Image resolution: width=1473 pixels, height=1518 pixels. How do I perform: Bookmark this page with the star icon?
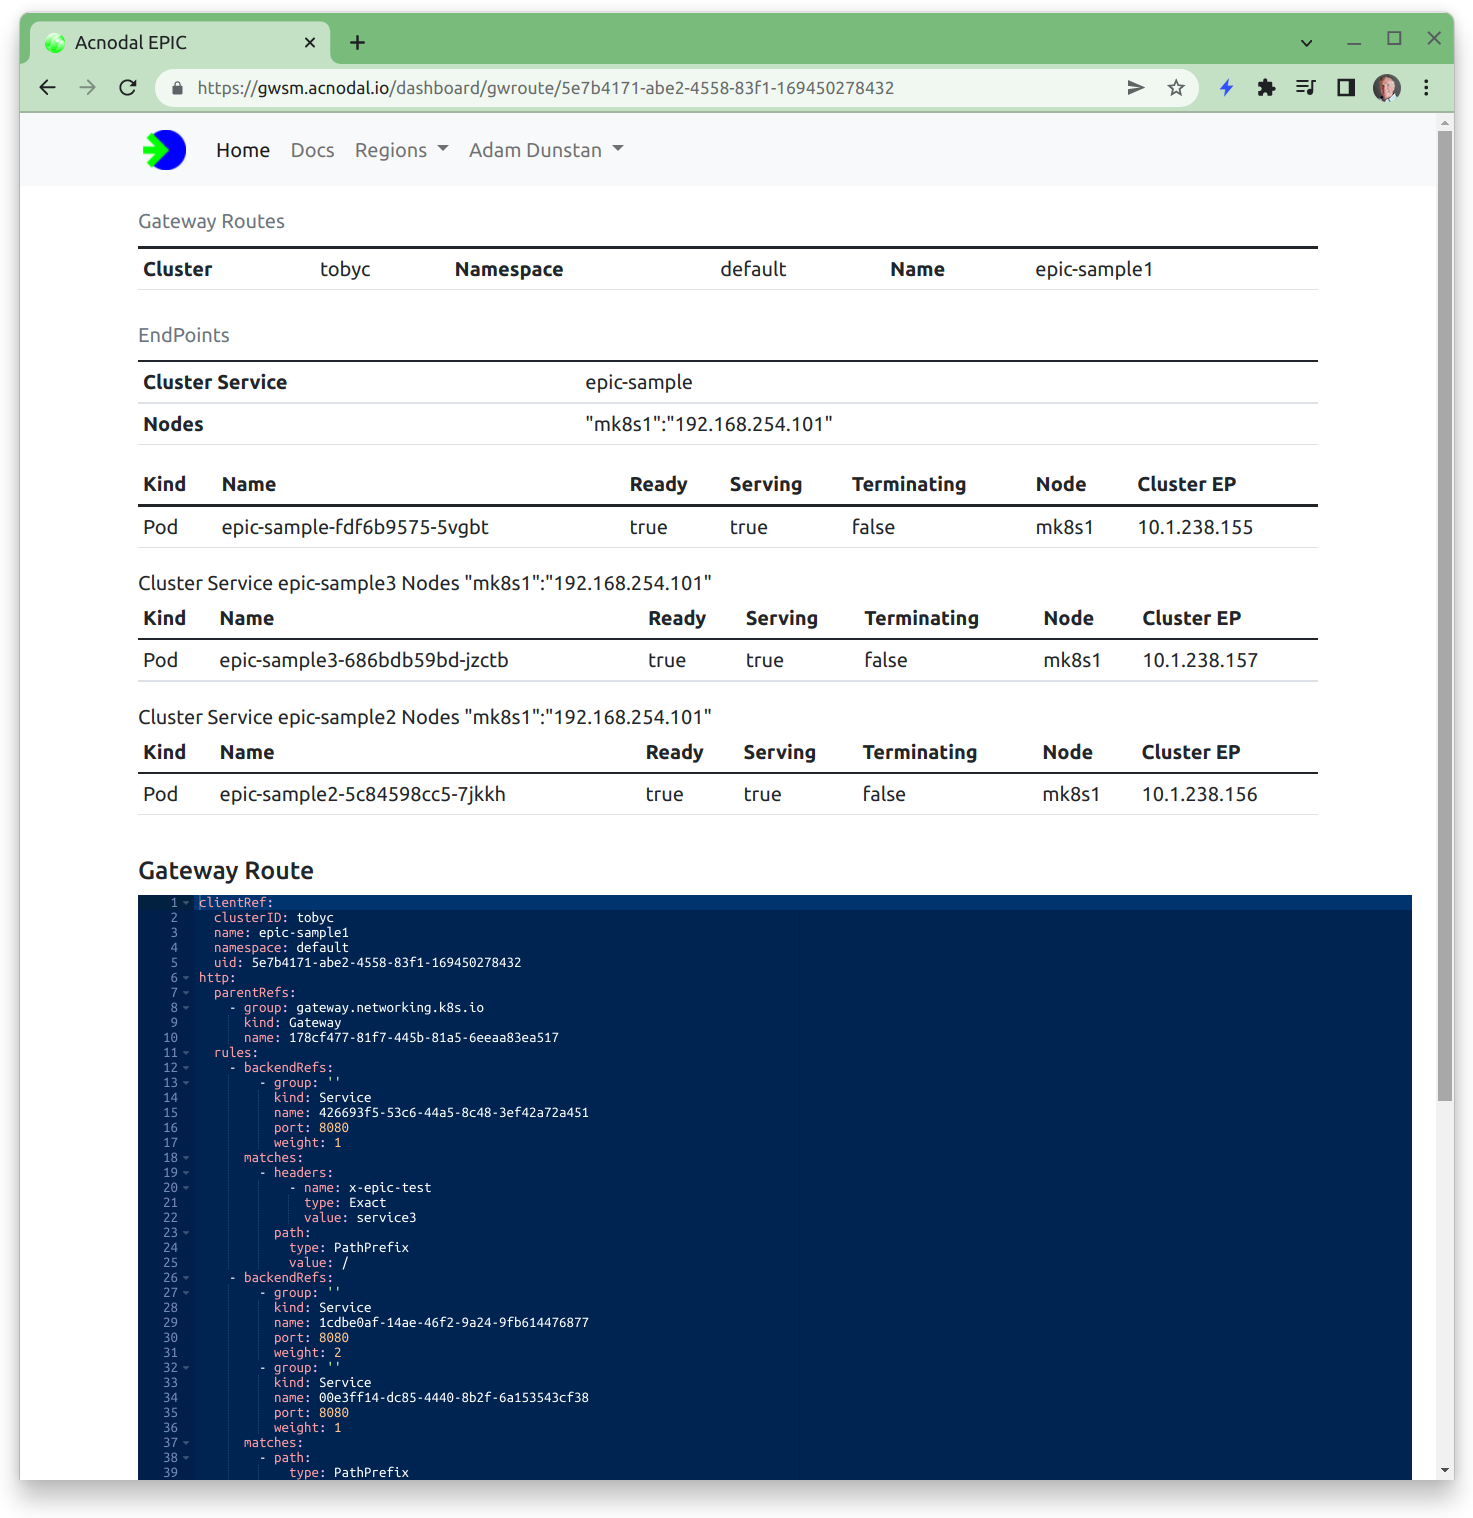click(x=1176, y=88)
